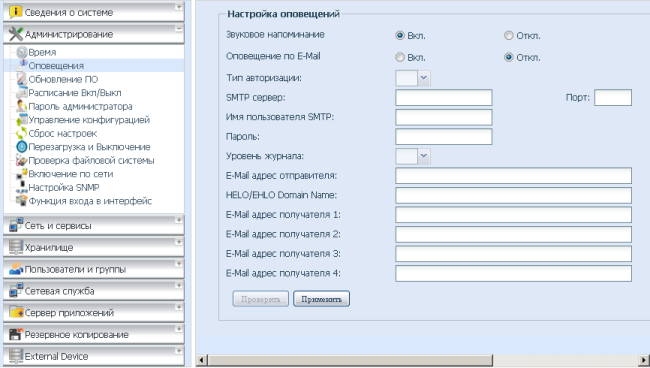Click the device icon beside External Device
This screenshot has width=650, height=368.
pyautogui.click(x=16, y=356)
